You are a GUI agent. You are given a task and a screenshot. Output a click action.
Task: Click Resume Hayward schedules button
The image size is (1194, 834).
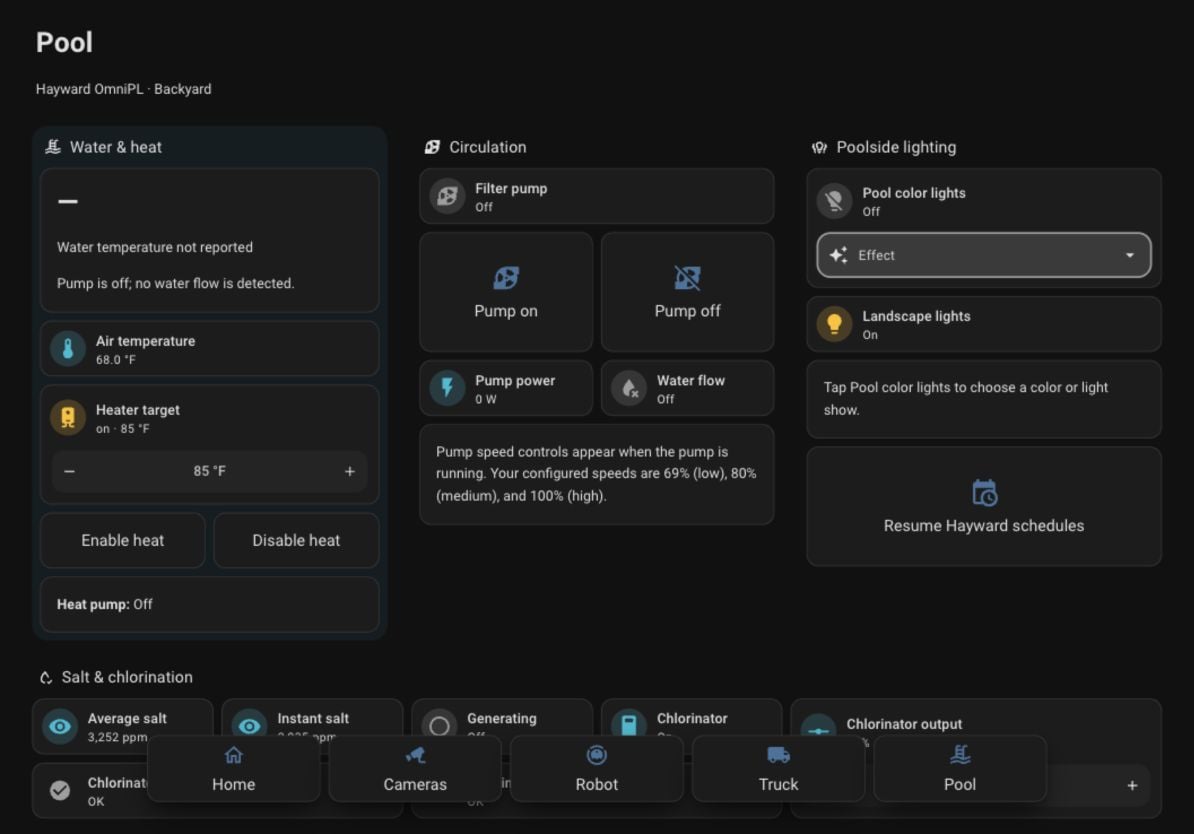[x=984, y=506]
